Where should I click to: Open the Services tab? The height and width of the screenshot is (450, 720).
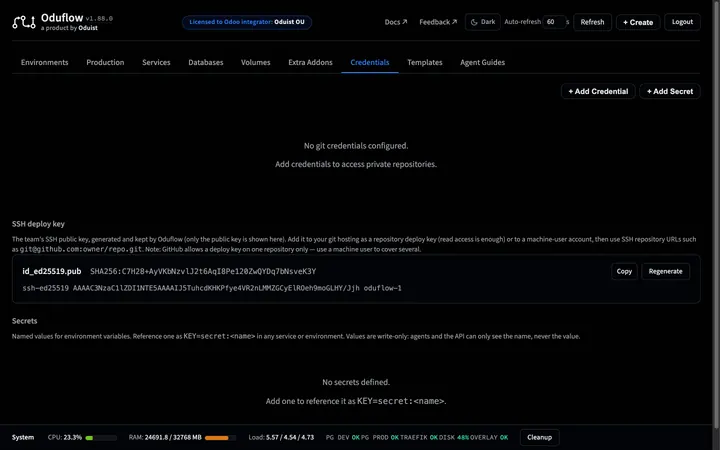coord(156,62)
